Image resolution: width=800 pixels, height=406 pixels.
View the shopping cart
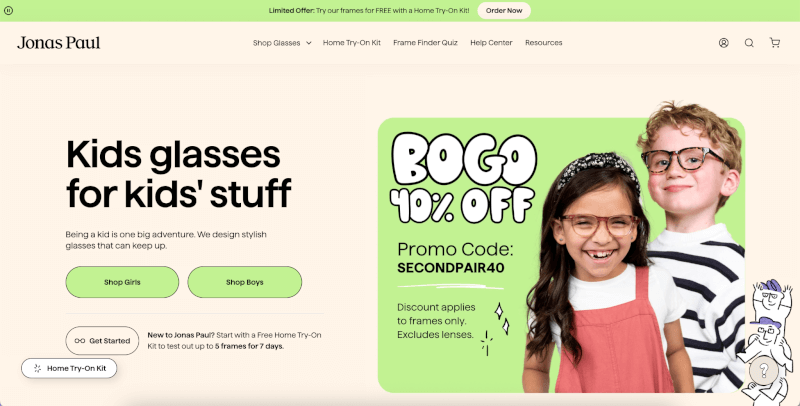(774, 43)
